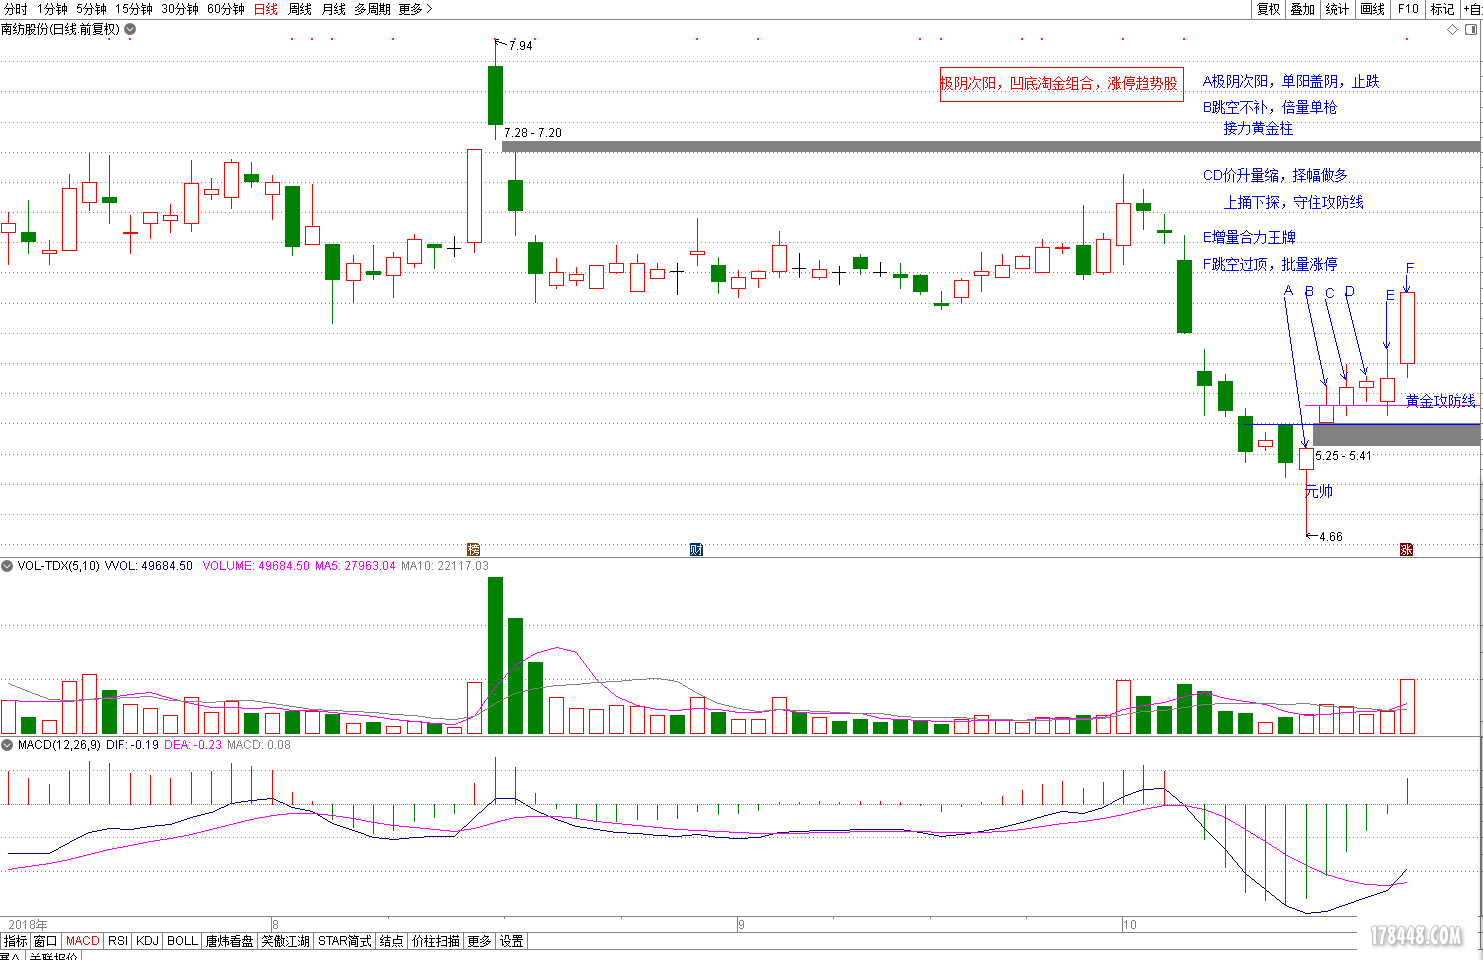Click the diamond icon at chart top-right
1483x960 pixels.
point(1453,29)
